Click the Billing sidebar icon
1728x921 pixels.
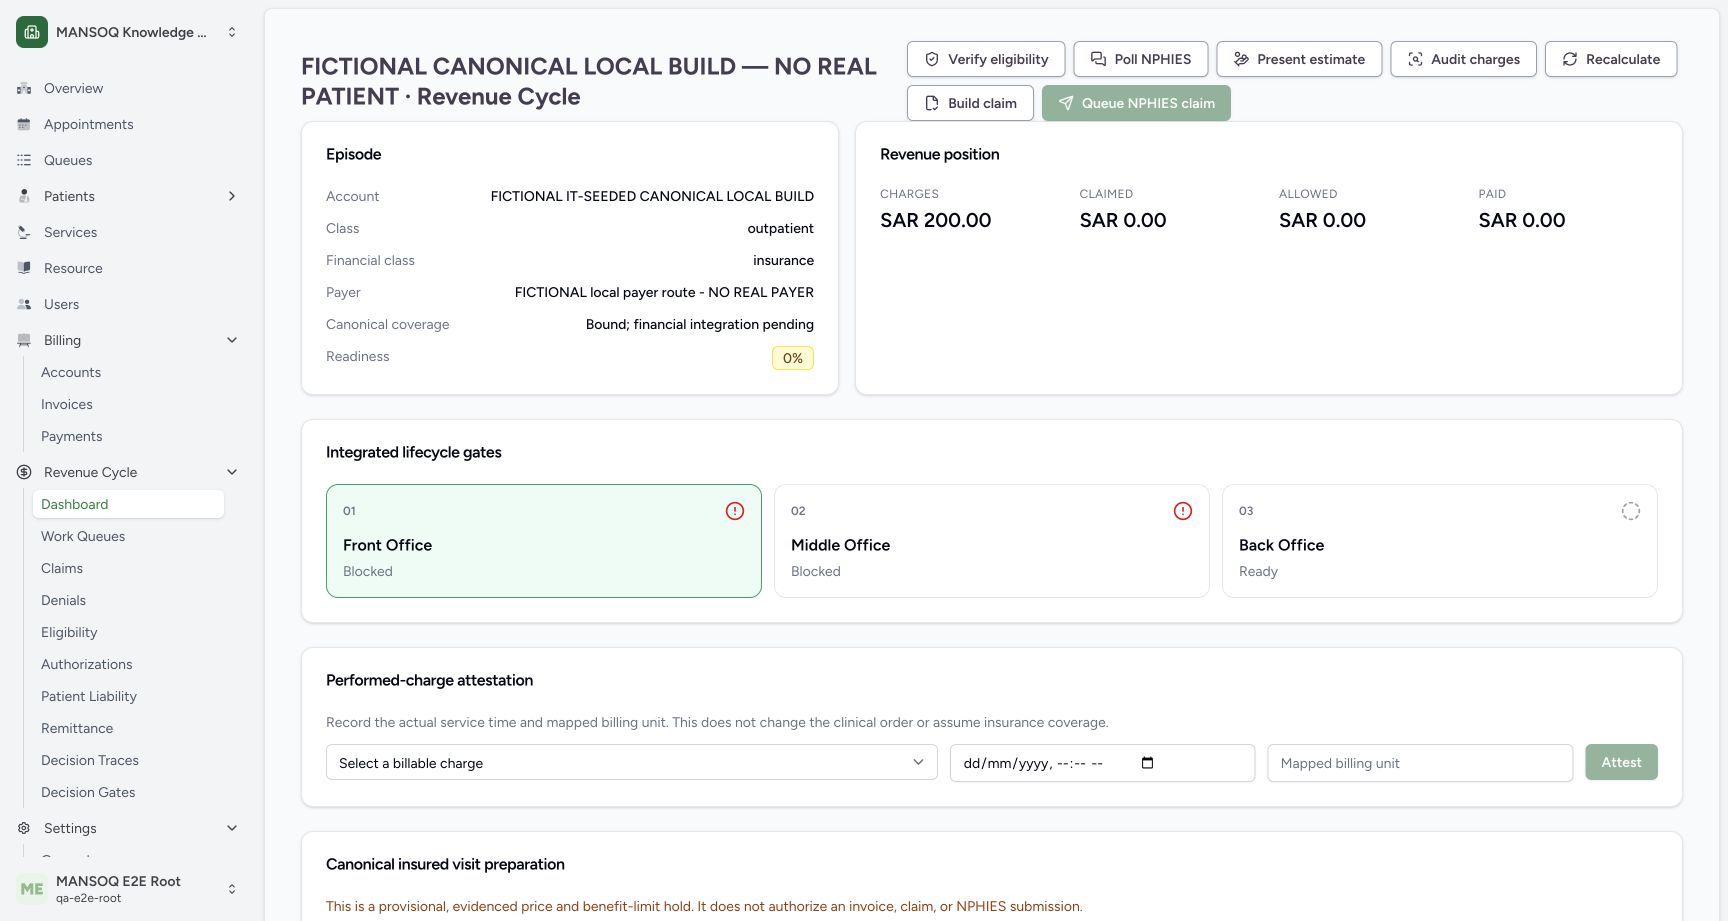pyautogui.click(x=24, y=340)
